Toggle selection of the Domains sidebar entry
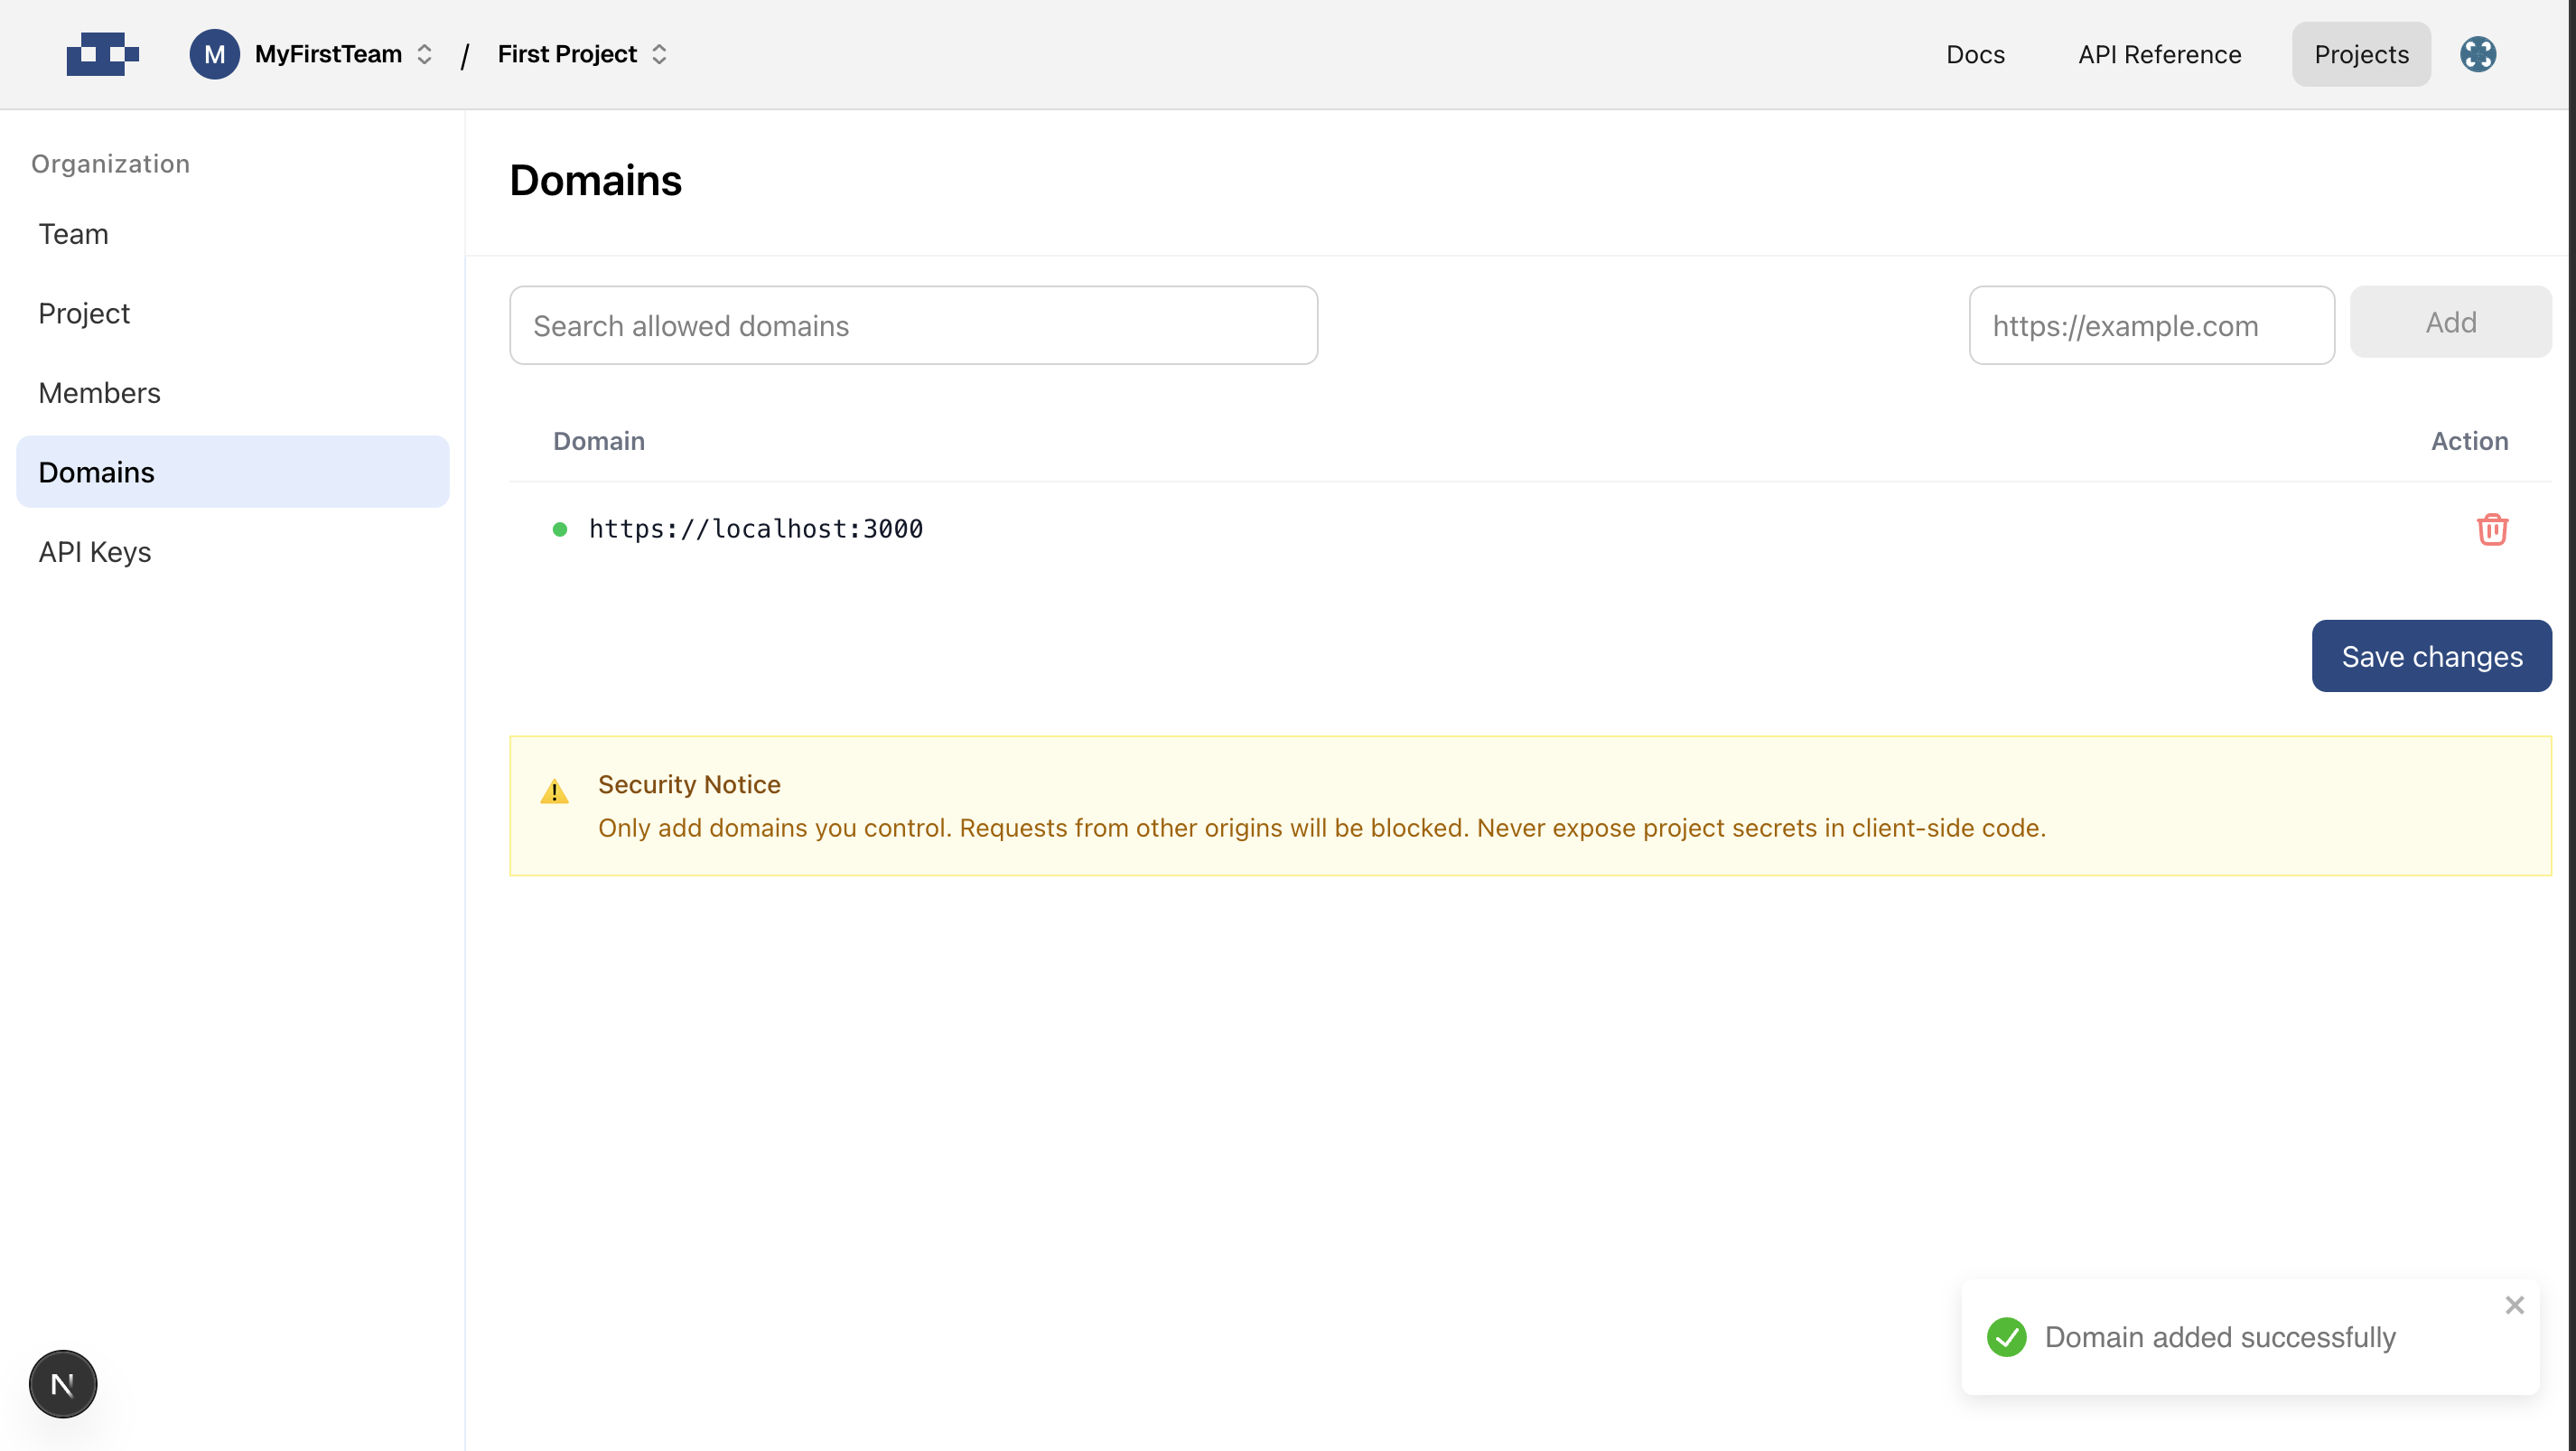2576x1451 pixels. pos(96,471)
